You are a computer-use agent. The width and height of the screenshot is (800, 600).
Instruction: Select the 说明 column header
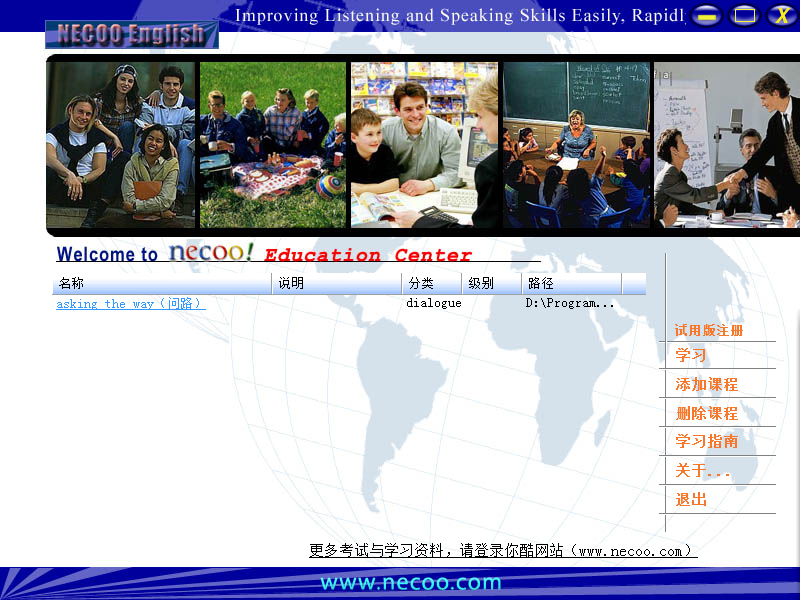[x=337, y=283]
